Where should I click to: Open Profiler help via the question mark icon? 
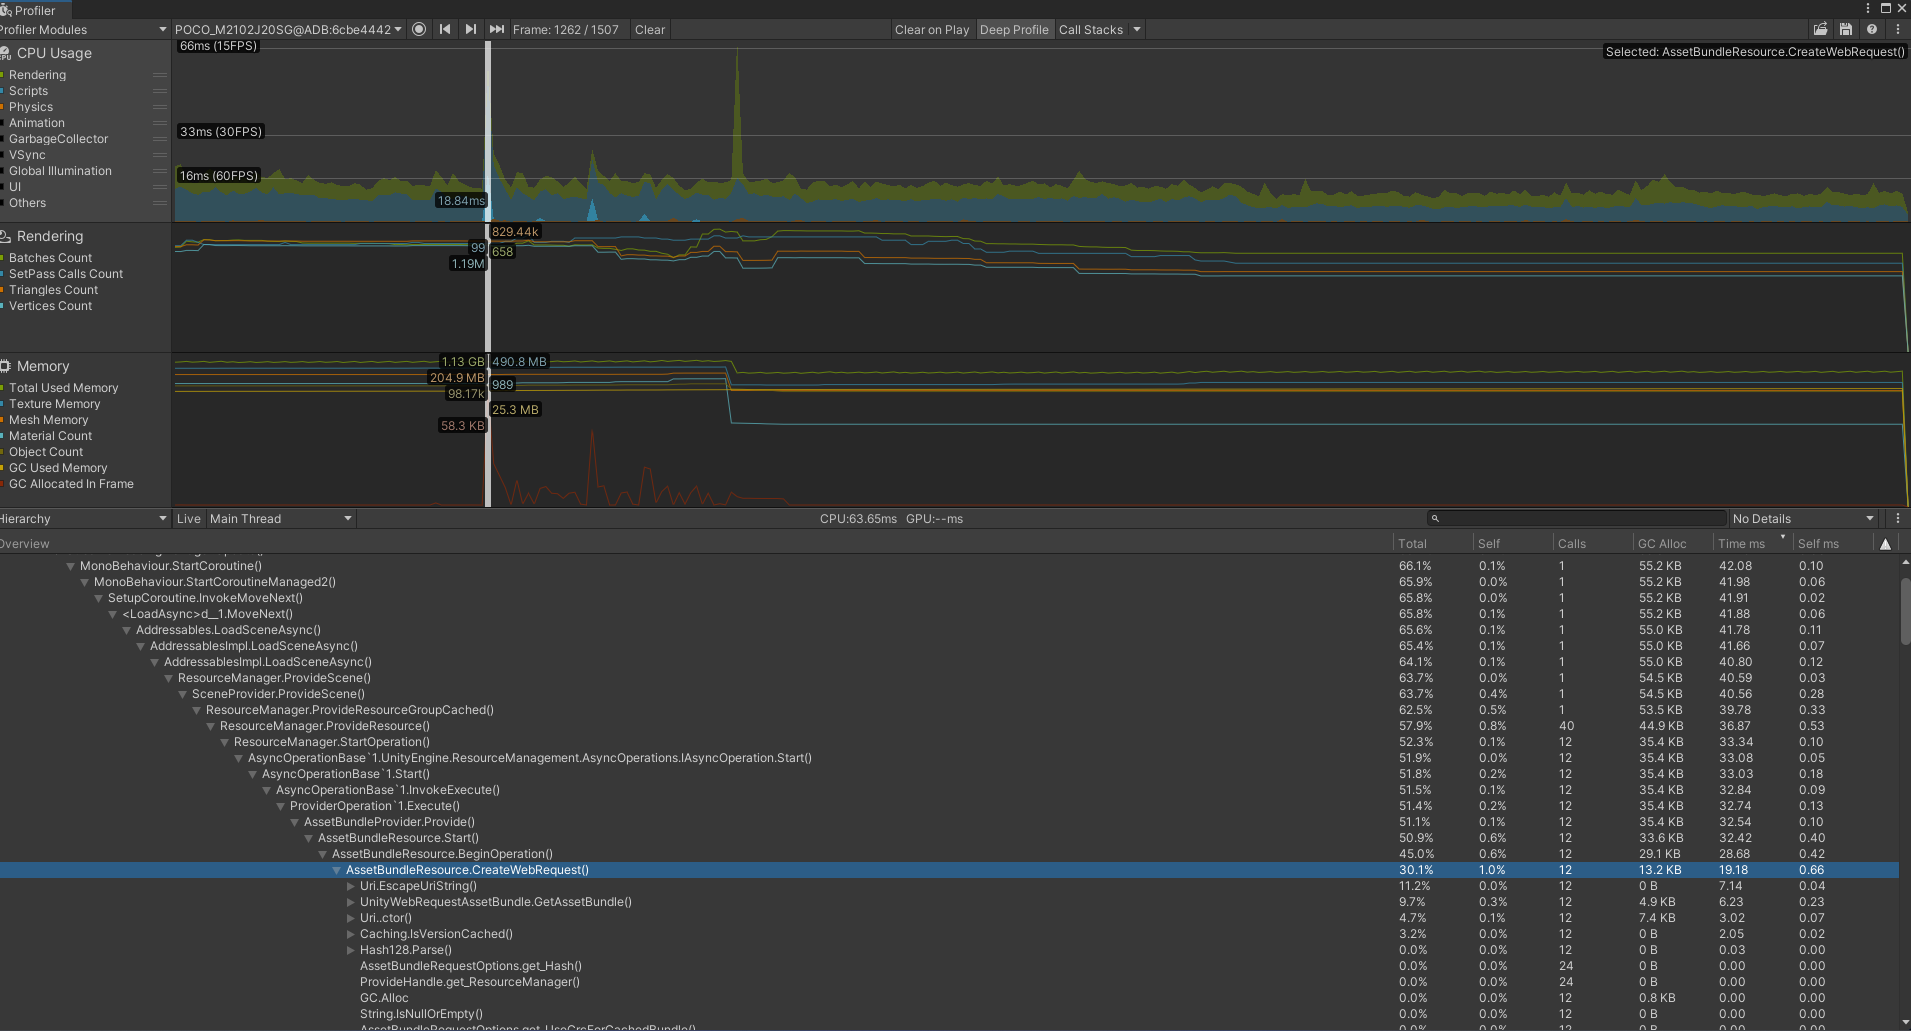(x=1871, y=29)
